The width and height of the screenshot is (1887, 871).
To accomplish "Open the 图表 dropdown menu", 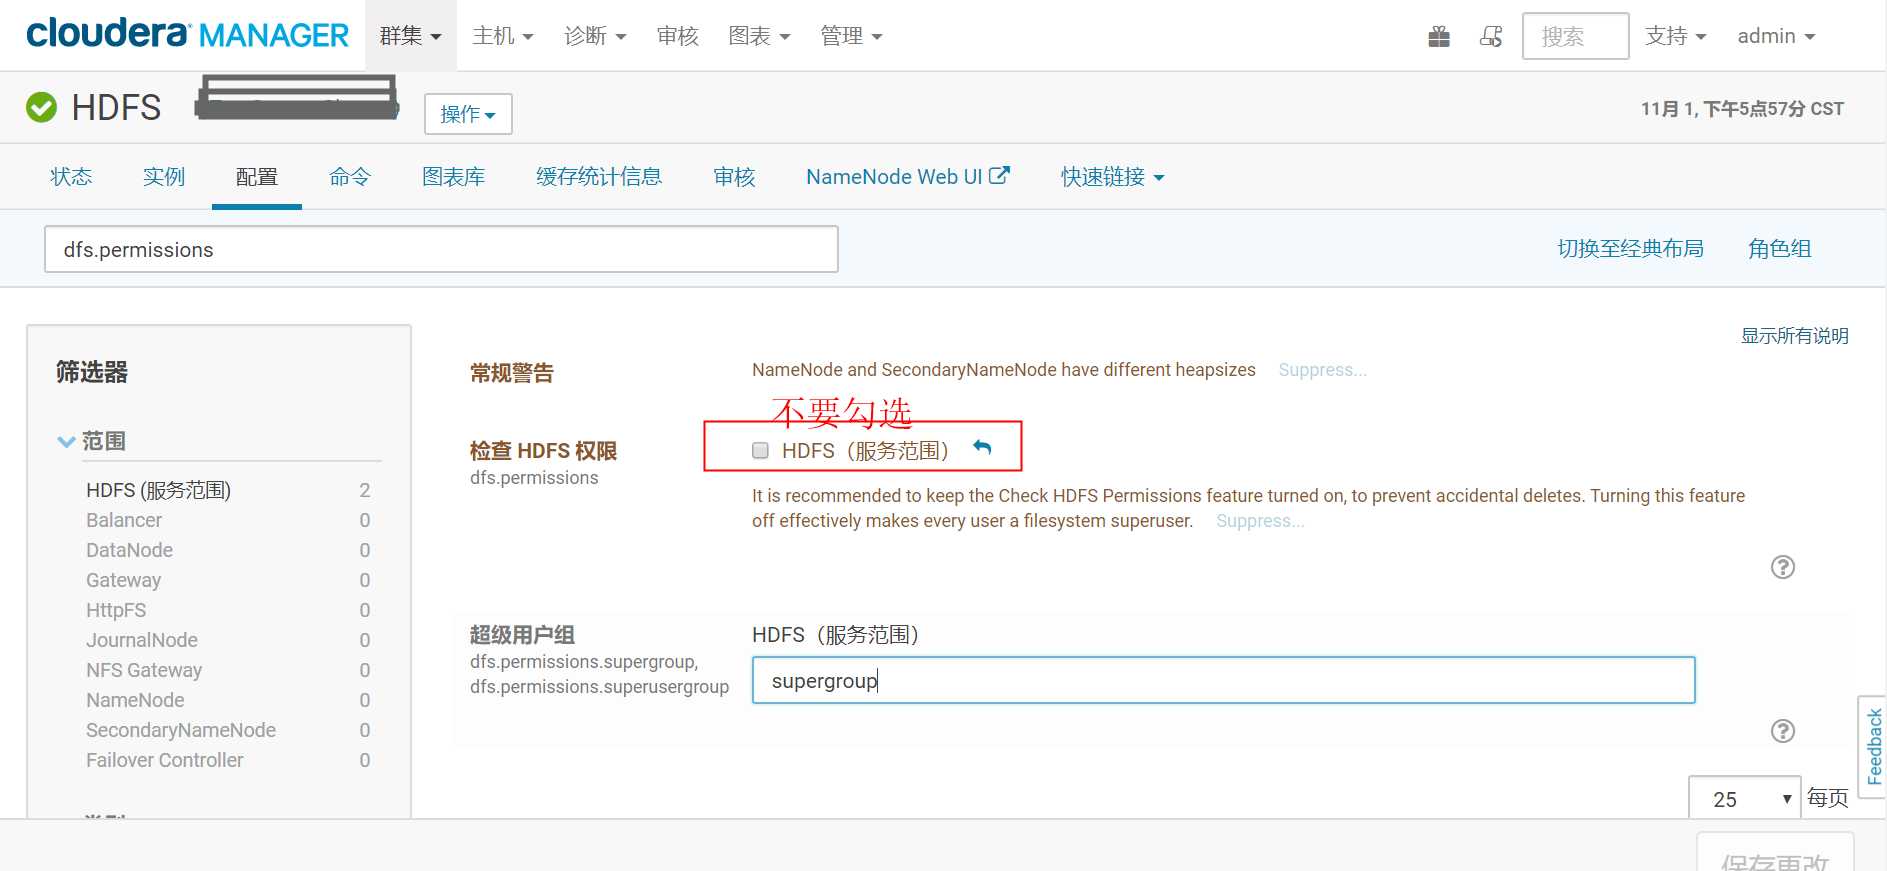I will pyautogui.click(x=759, y=36).
